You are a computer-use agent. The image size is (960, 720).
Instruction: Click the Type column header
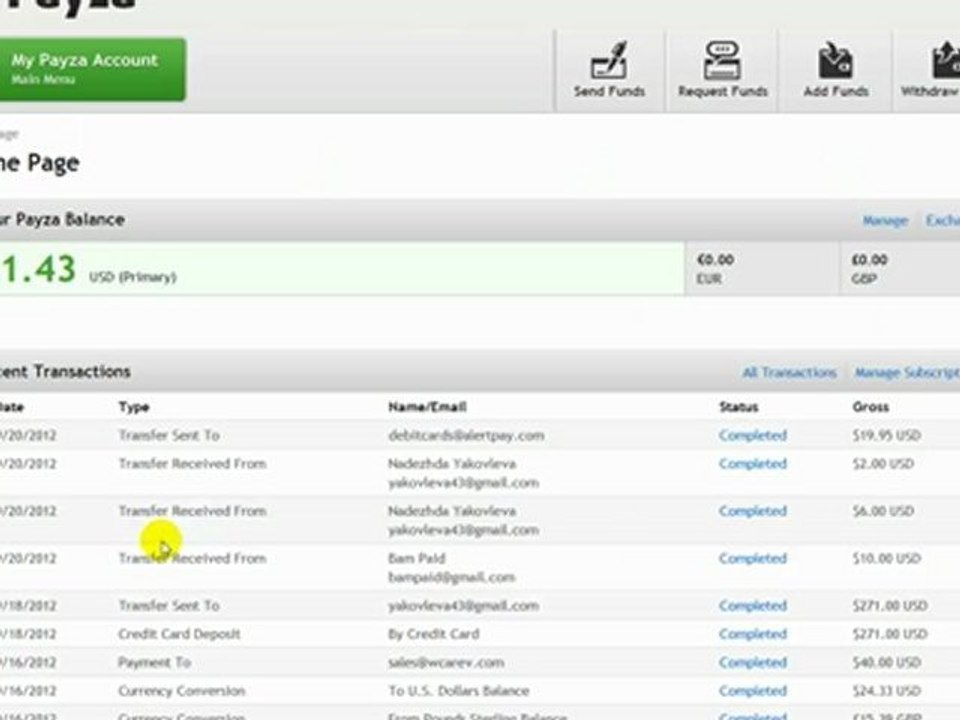pos(134,407)
